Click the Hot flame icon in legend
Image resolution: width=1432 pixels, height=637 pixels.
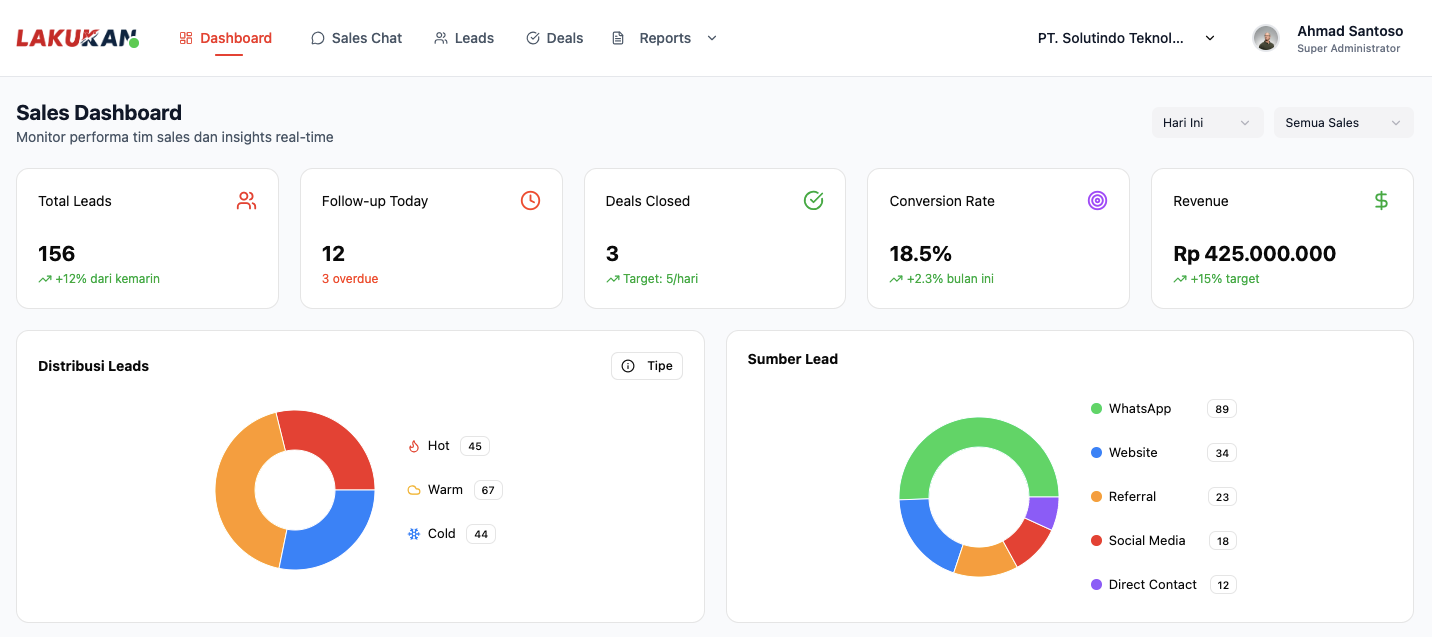tap(414, 446)
